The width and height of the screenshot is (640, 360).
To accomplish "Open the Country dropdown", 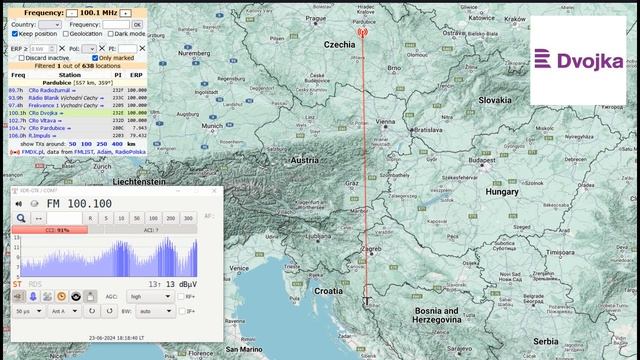I will click(x=50, y=25).
